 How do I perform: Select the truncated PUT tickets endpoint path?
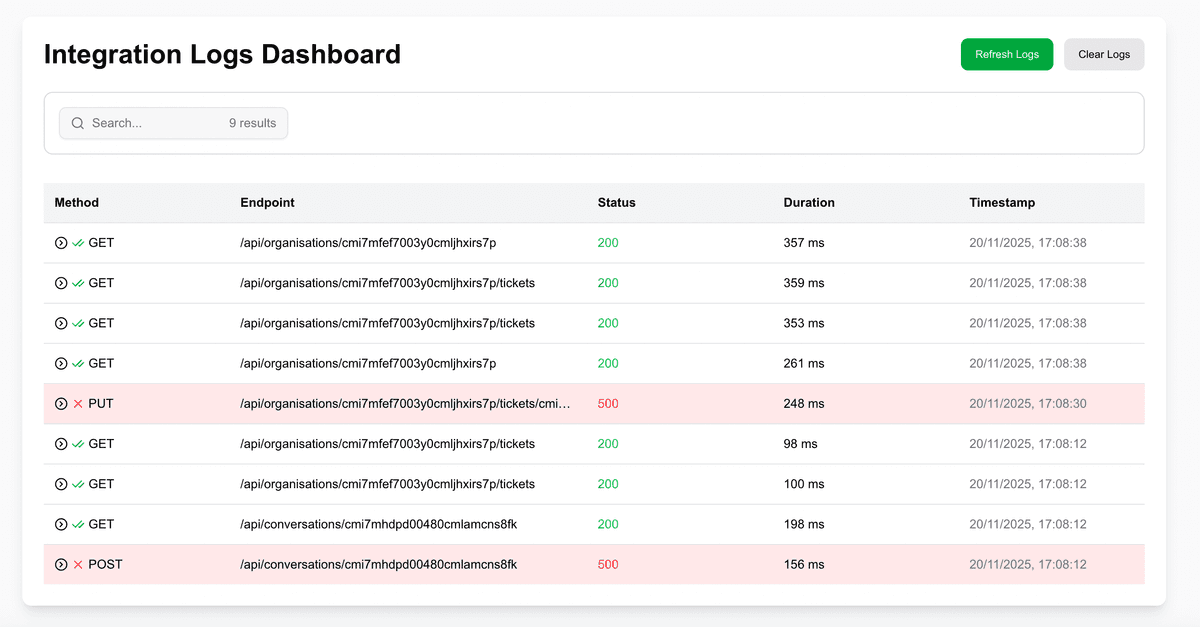[x=405, y=404]
